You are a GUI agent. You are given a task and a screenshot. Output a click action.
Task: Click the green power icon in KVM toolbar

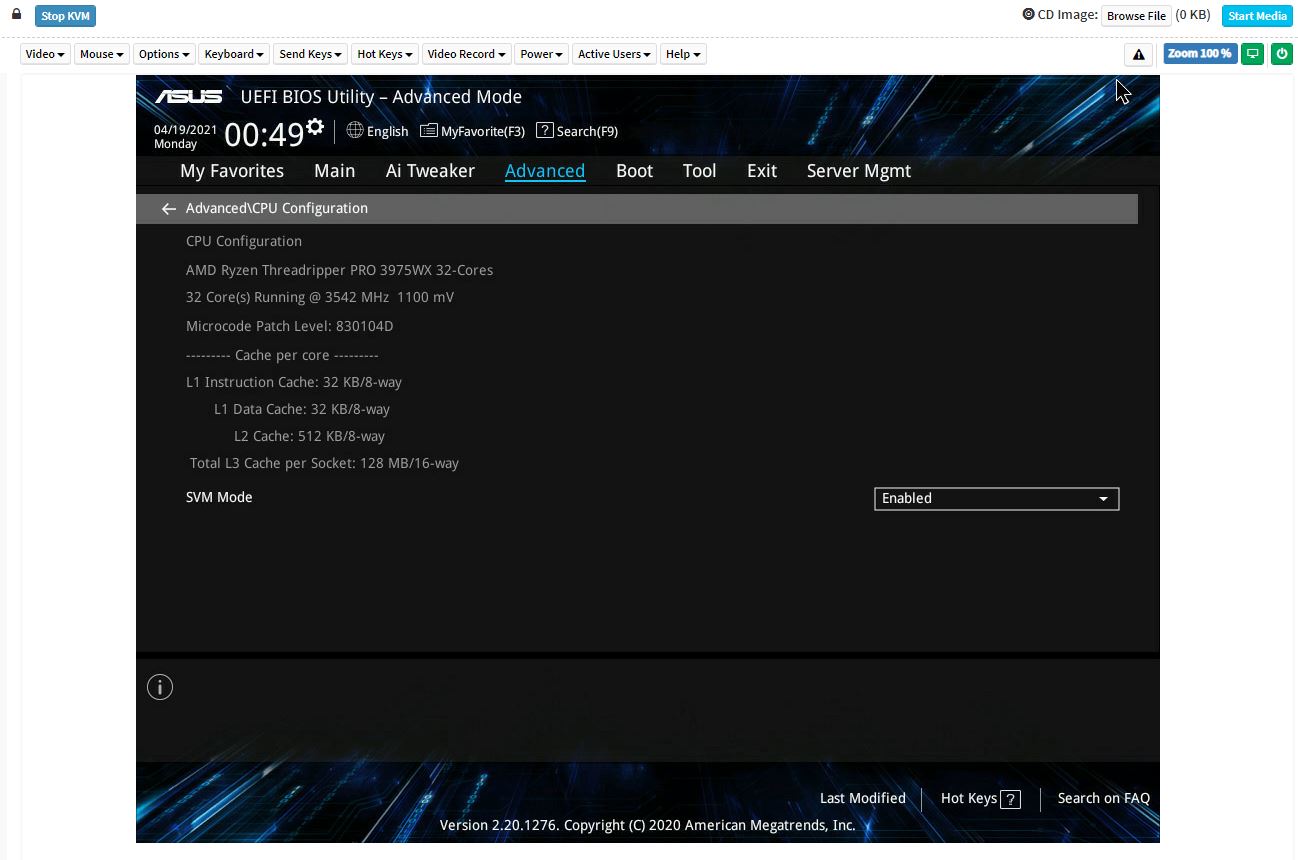(1281, 54)
